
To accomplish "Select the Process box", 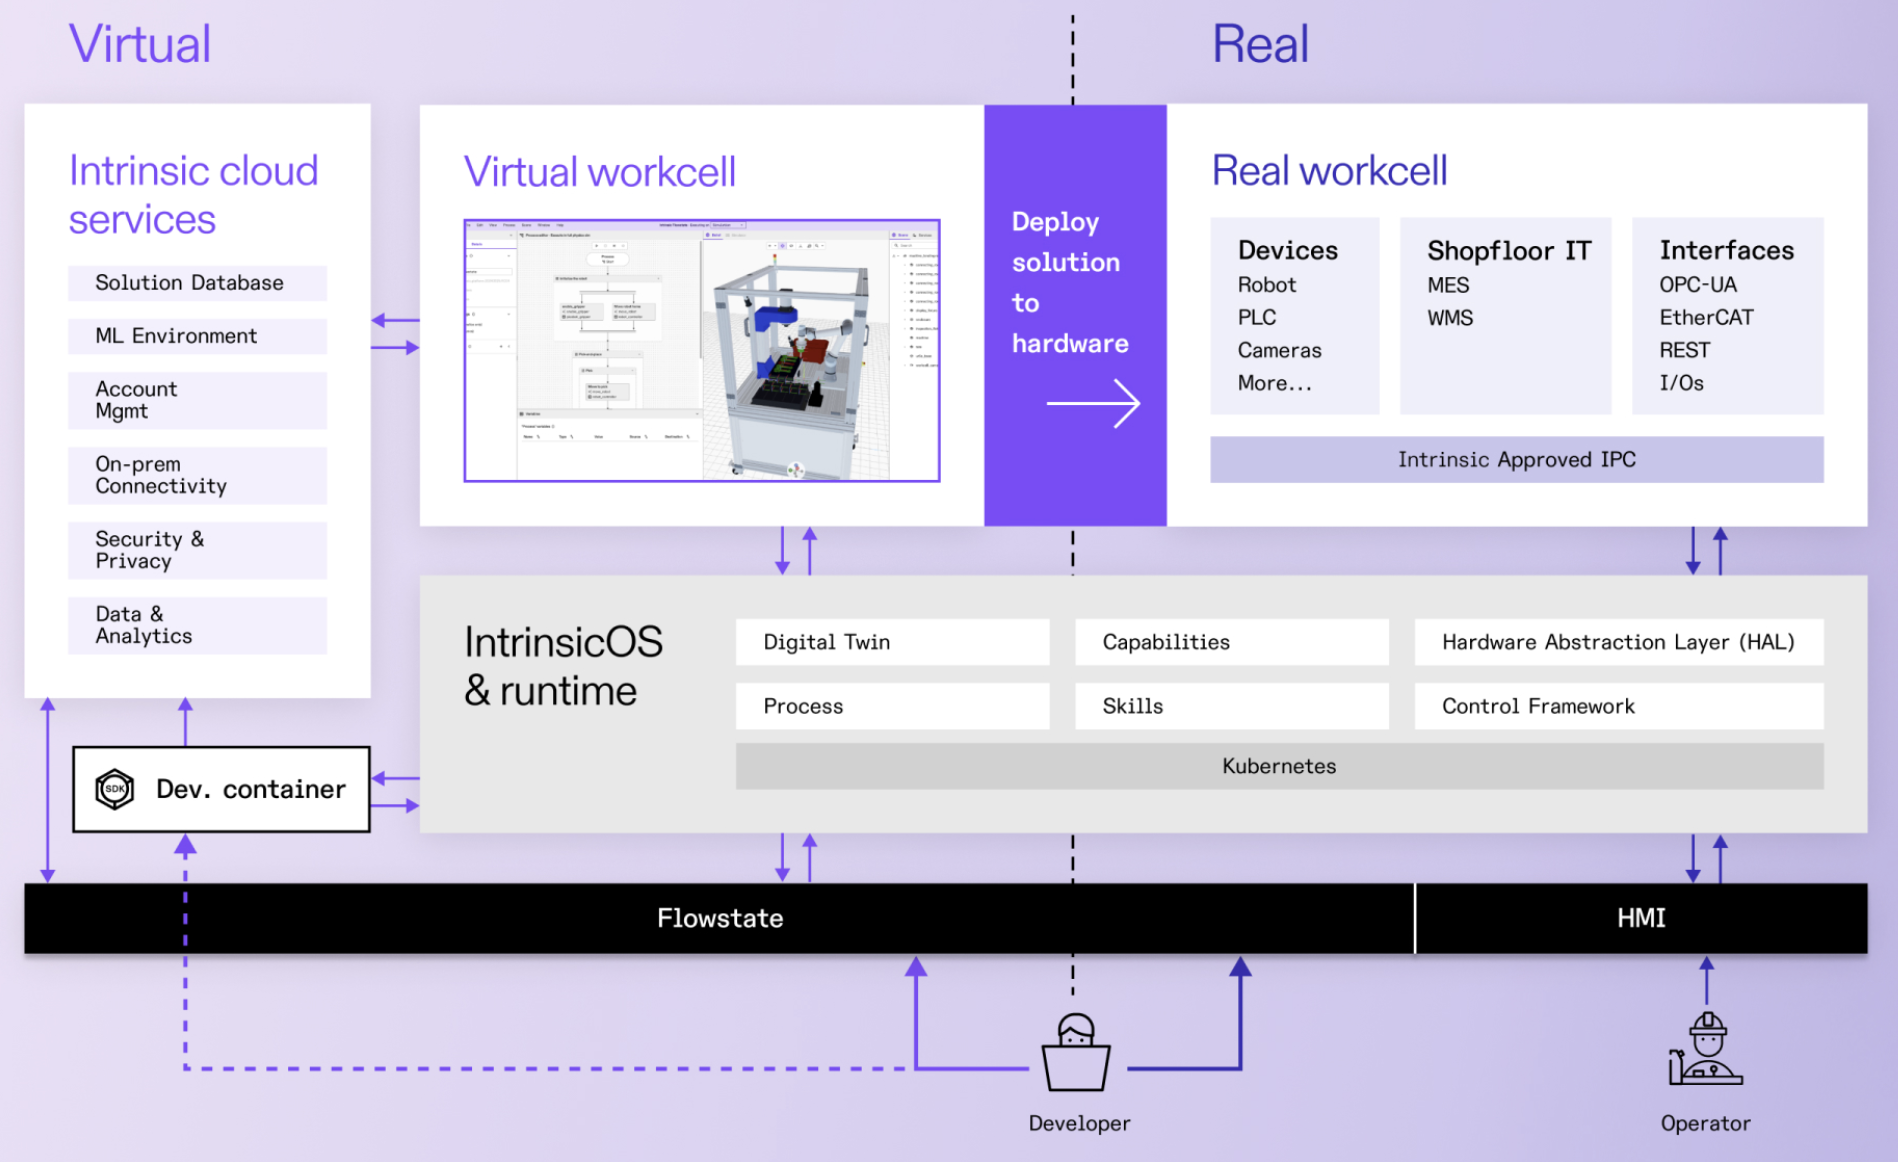I will (892, 706).
